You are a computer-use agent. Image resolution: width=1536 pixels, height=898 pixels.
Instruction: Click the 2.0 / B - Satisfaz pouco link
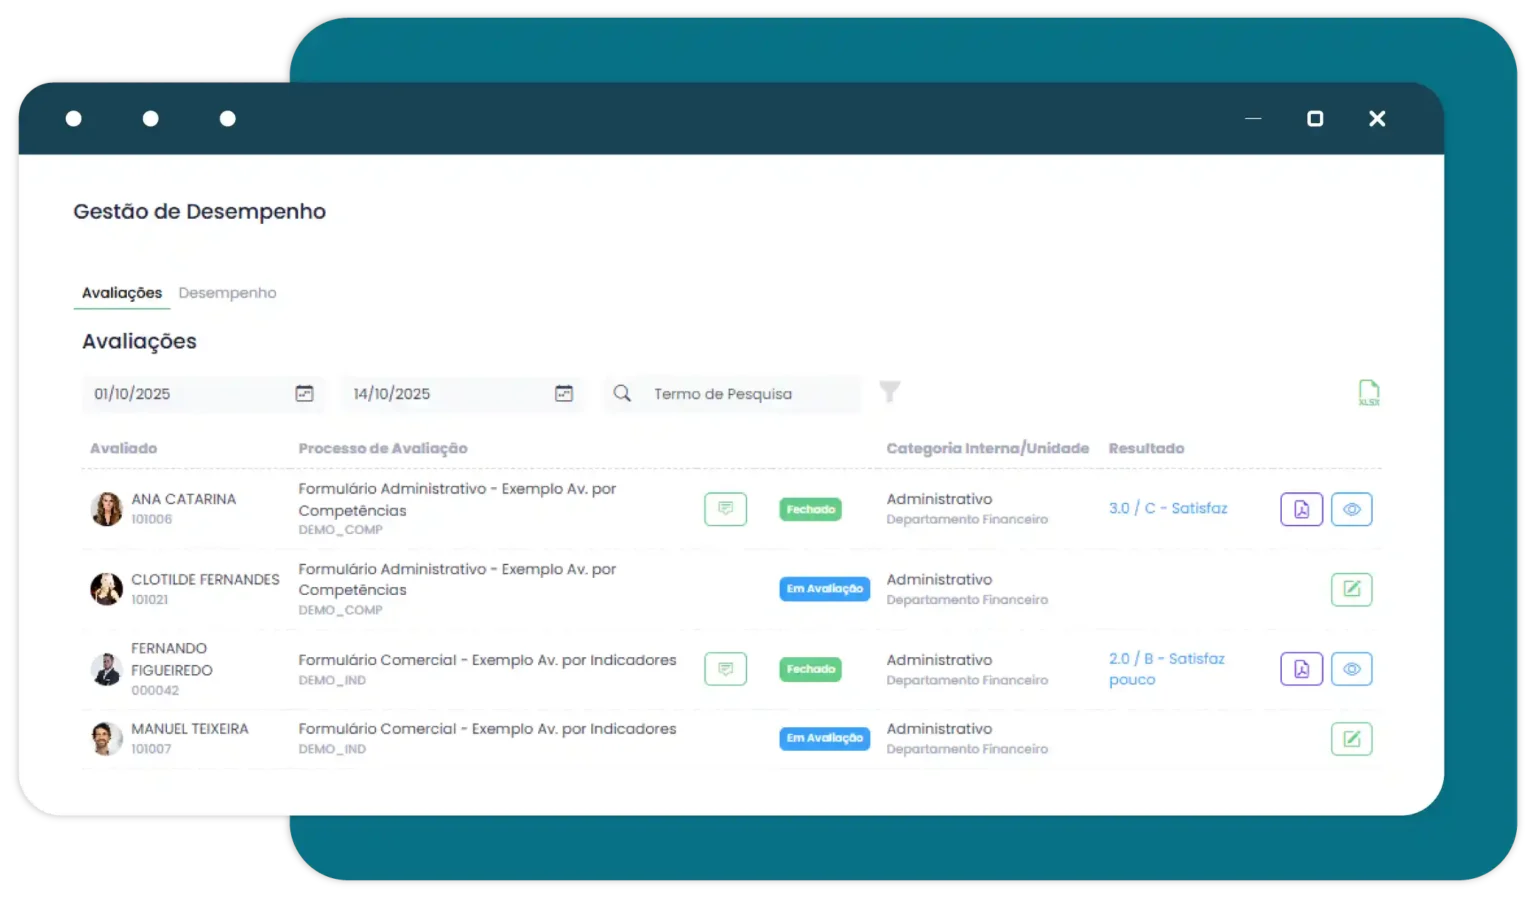1166,668
